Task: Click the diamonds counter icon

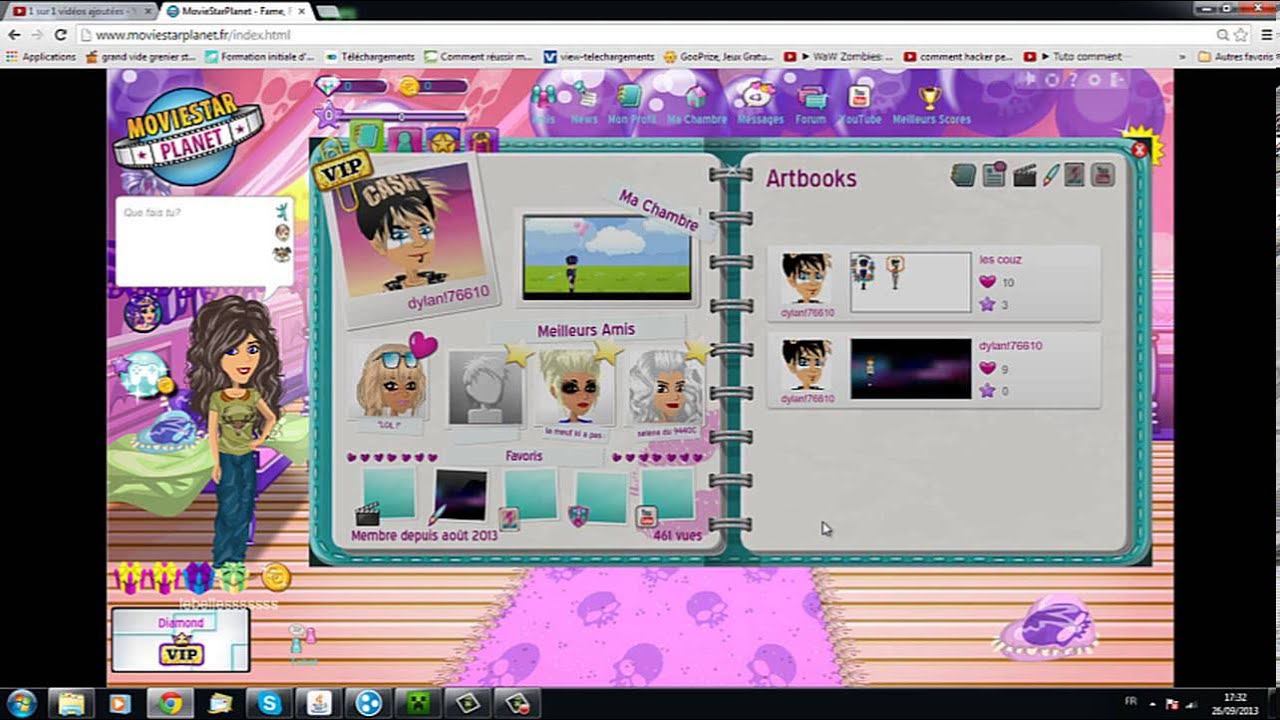Action: (x=328, y=86)
